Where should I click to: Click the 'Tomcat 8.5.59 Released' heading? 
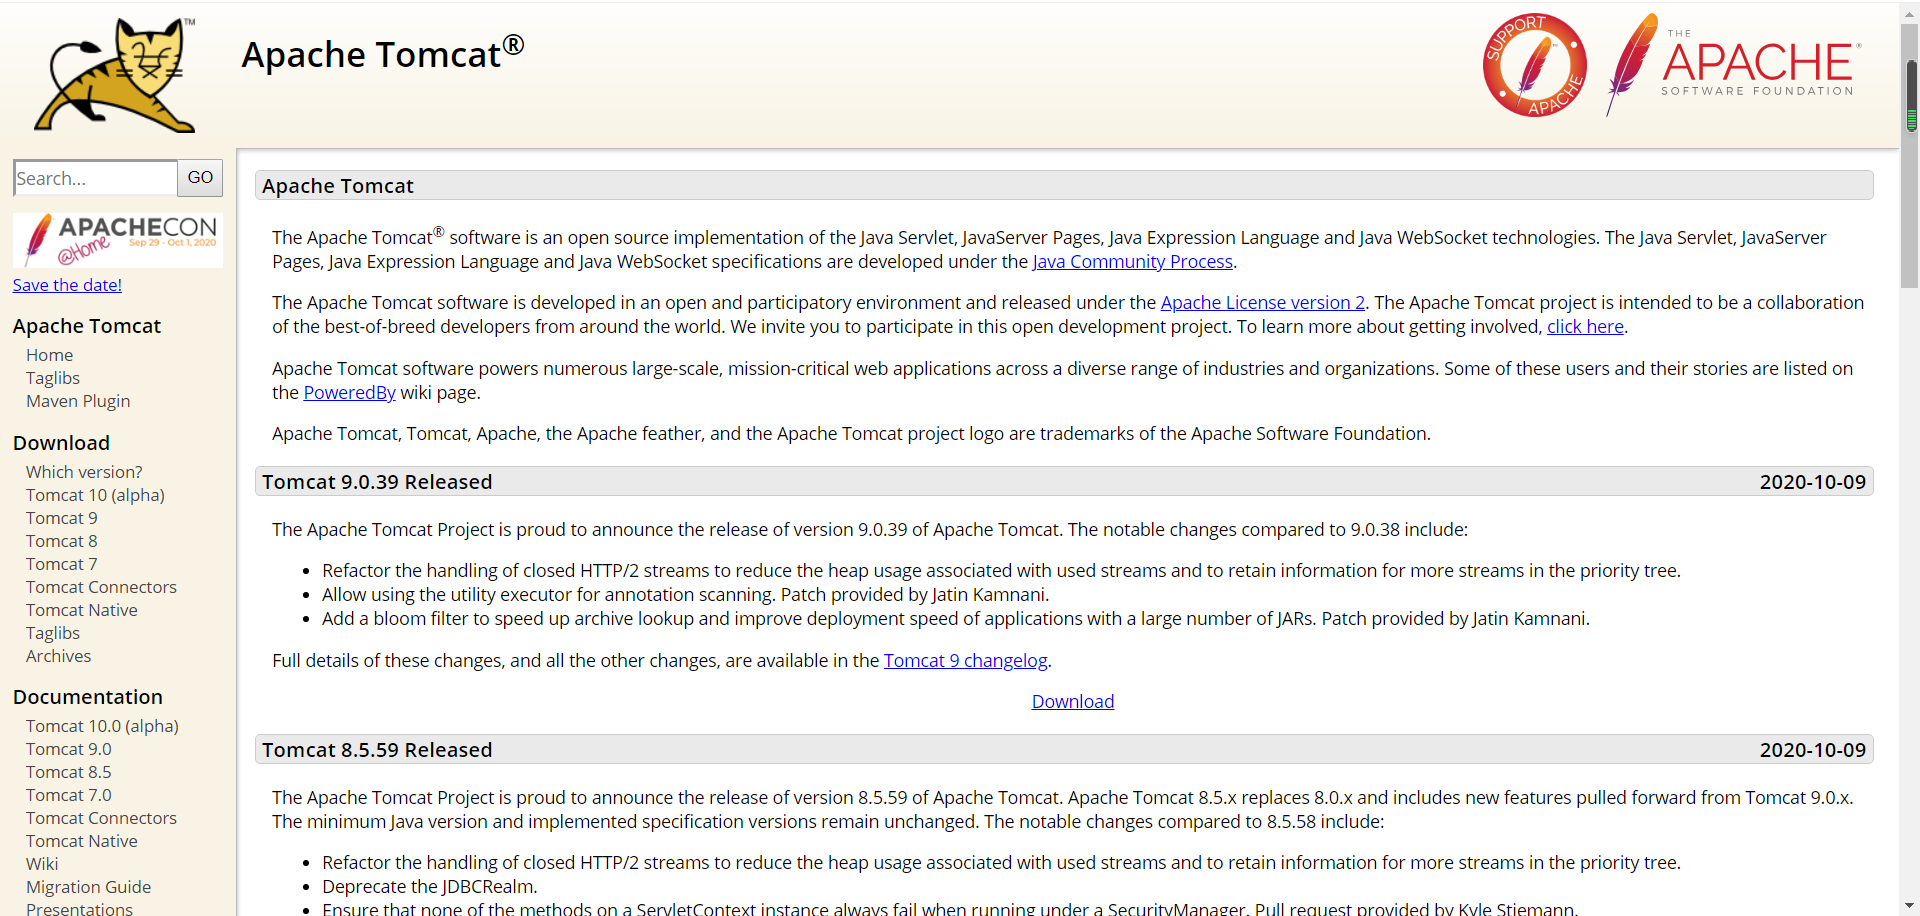click(377, 750)
